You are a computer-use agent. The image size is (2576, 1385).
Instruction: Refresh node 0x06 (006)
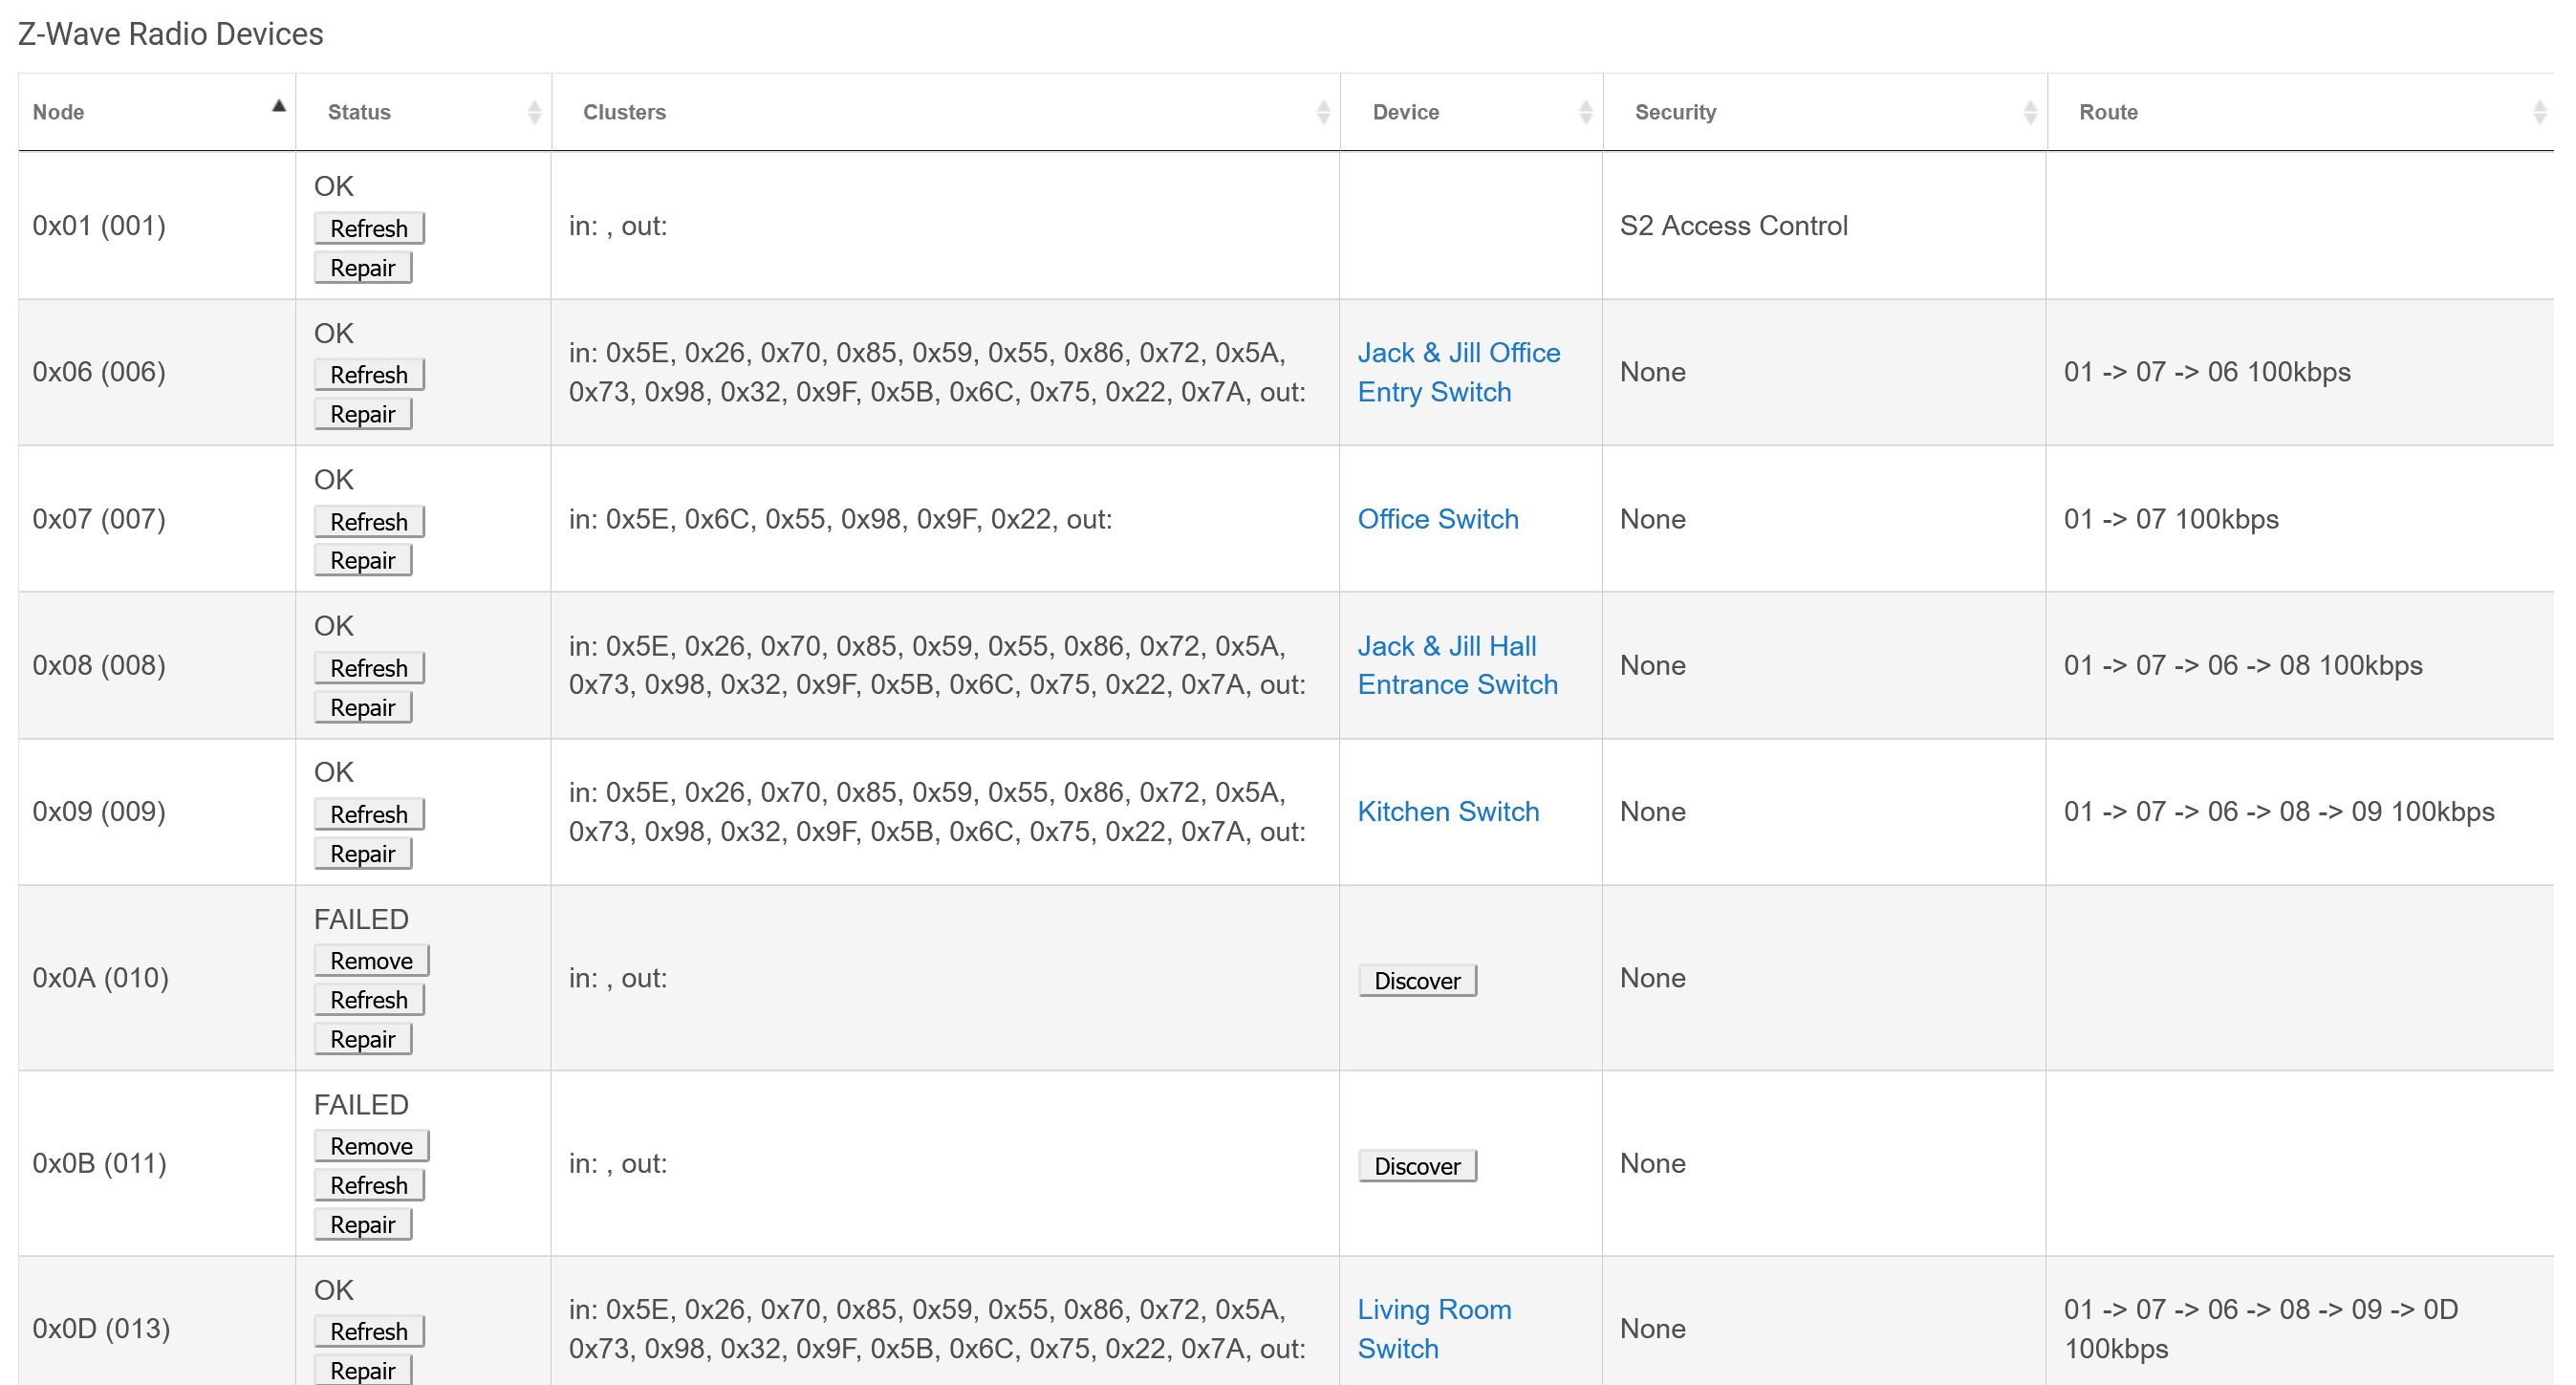coord(369,374)
